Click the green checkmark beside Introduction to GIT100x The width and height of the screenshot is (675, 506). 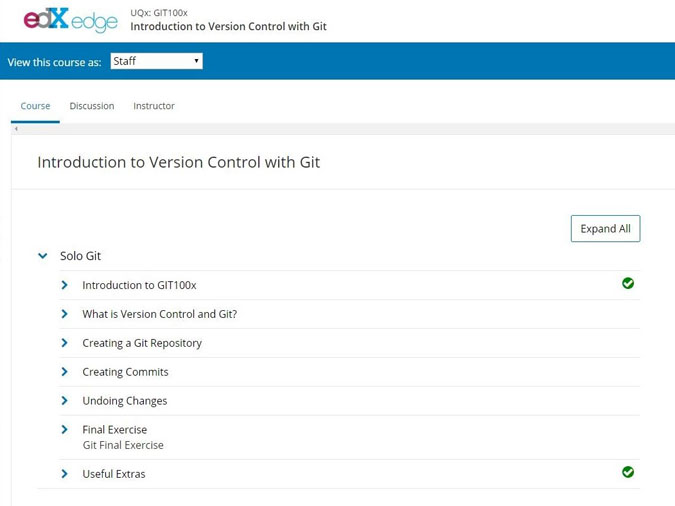tap(628, 284)
